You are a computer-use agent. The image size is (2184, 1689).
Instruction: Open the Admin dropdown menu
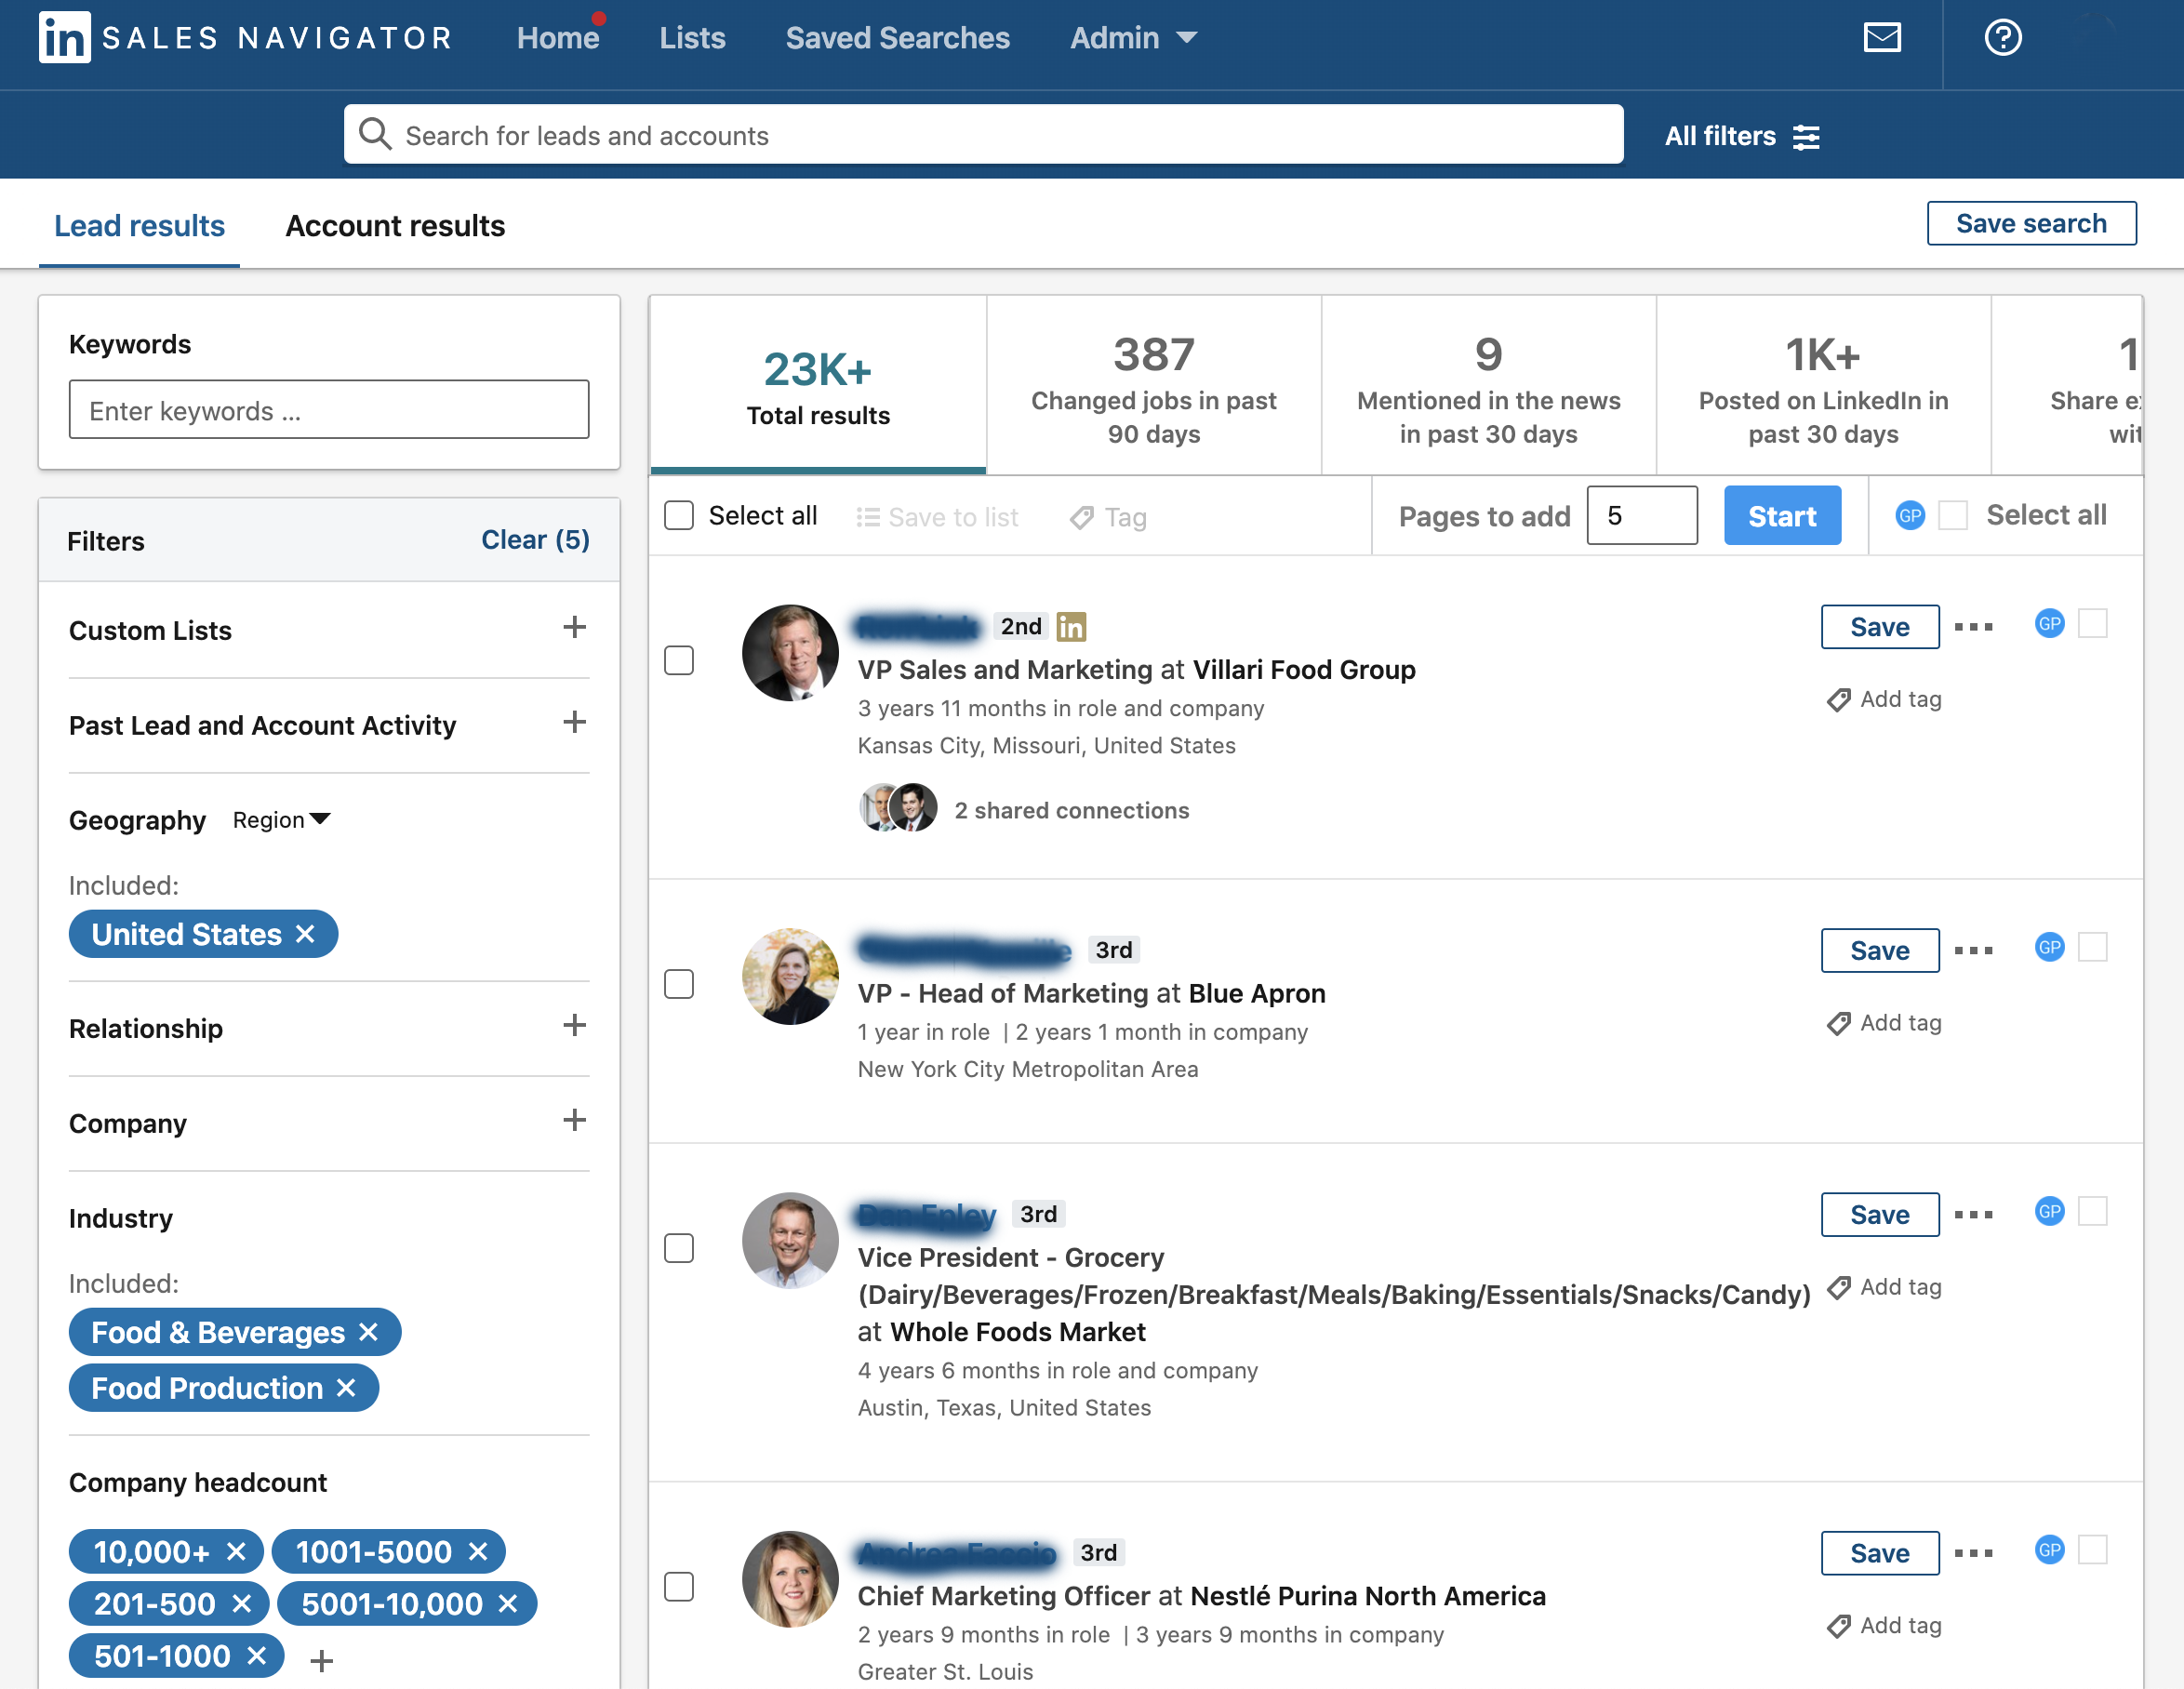[x=1134, y=38]
